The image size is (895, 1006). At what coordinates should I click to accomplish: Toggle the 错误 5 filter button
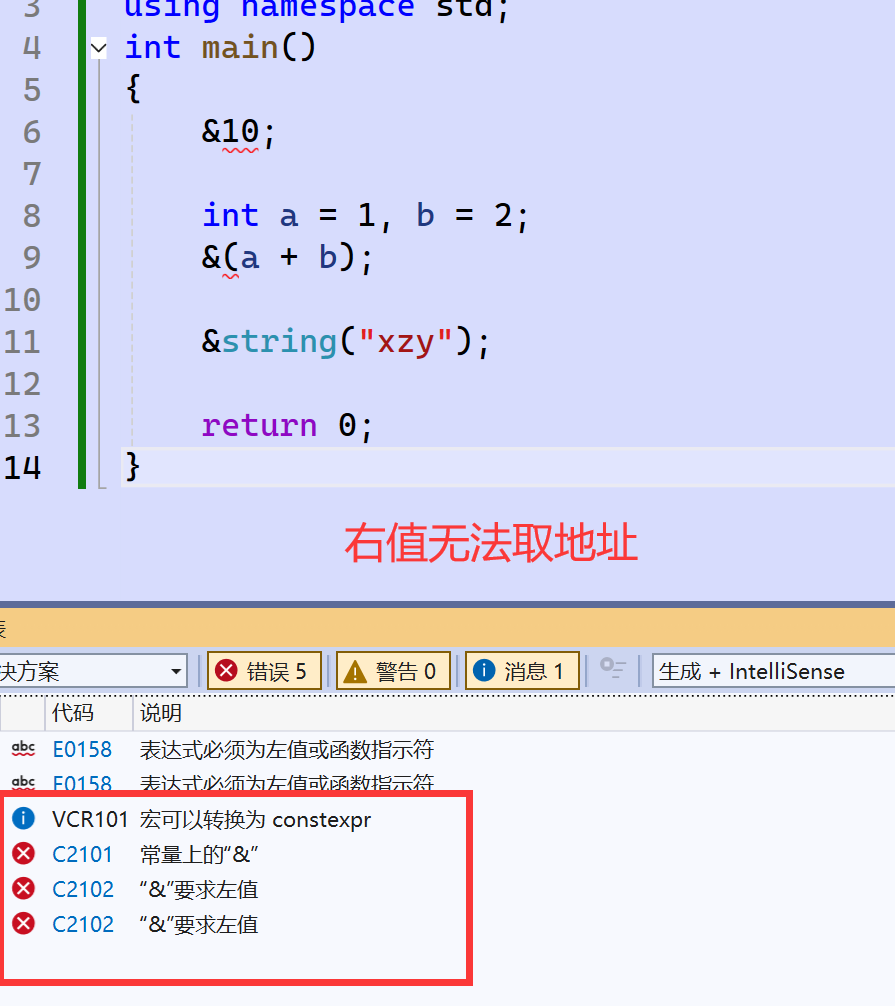pos(262,670)
